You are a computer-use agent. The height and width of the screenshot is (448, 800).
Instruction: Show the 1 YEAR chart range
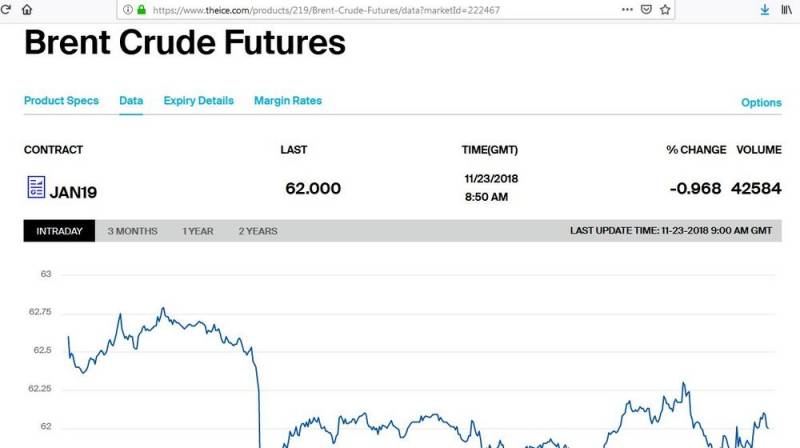point(198,231)
